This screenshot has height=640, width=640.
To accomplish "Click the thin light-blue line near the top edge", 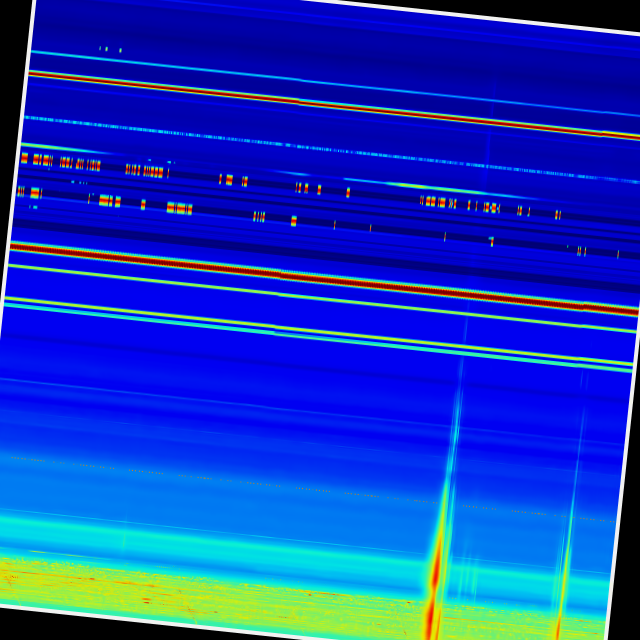I will (300, 79).
